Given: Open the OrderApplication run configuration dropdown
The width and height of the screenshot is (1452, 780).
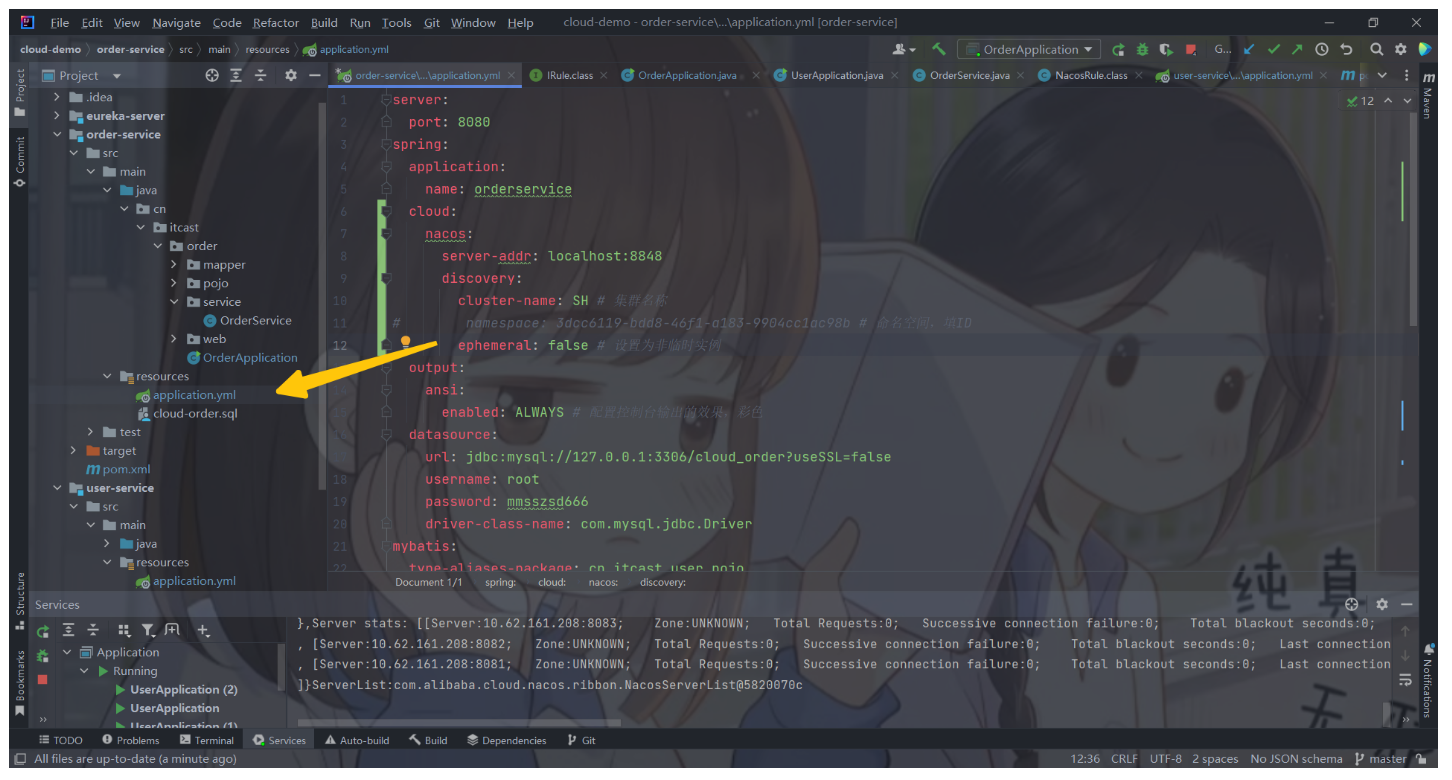Looking at the screenshot, I should point(1029,49).
